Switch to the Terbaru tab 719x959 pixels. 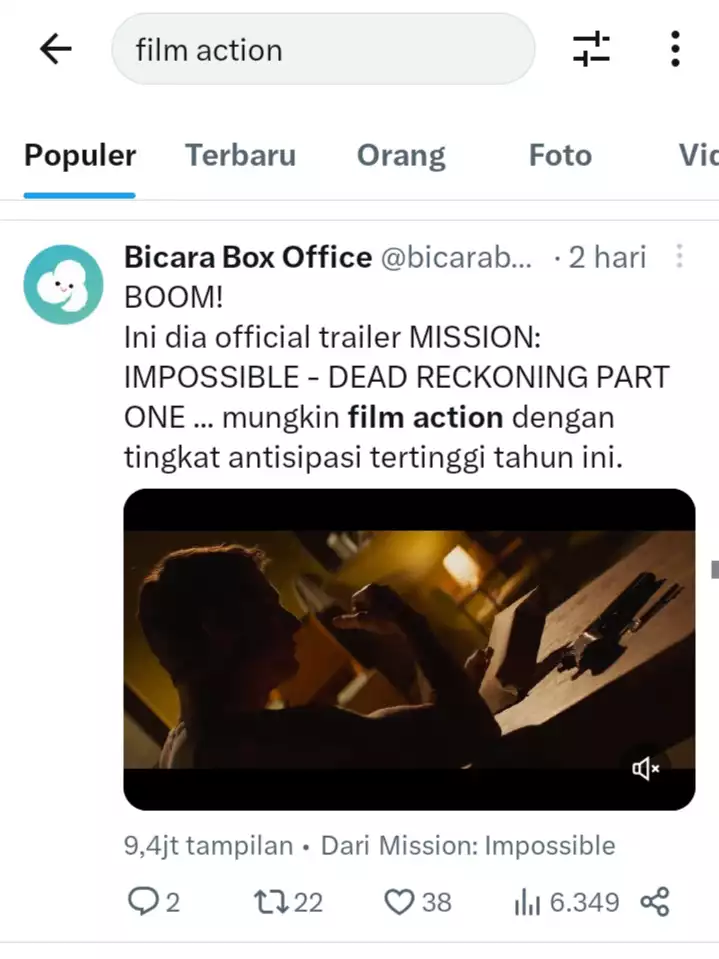coord(240,155)
